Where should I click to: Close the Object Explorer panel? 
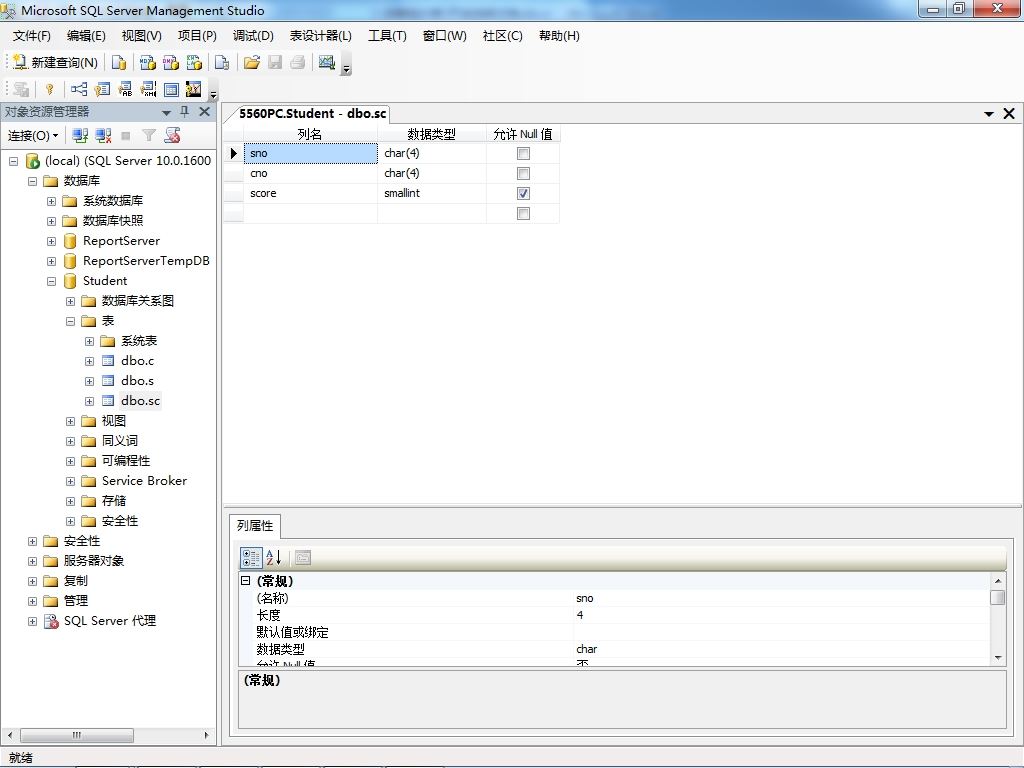point(204,112)
